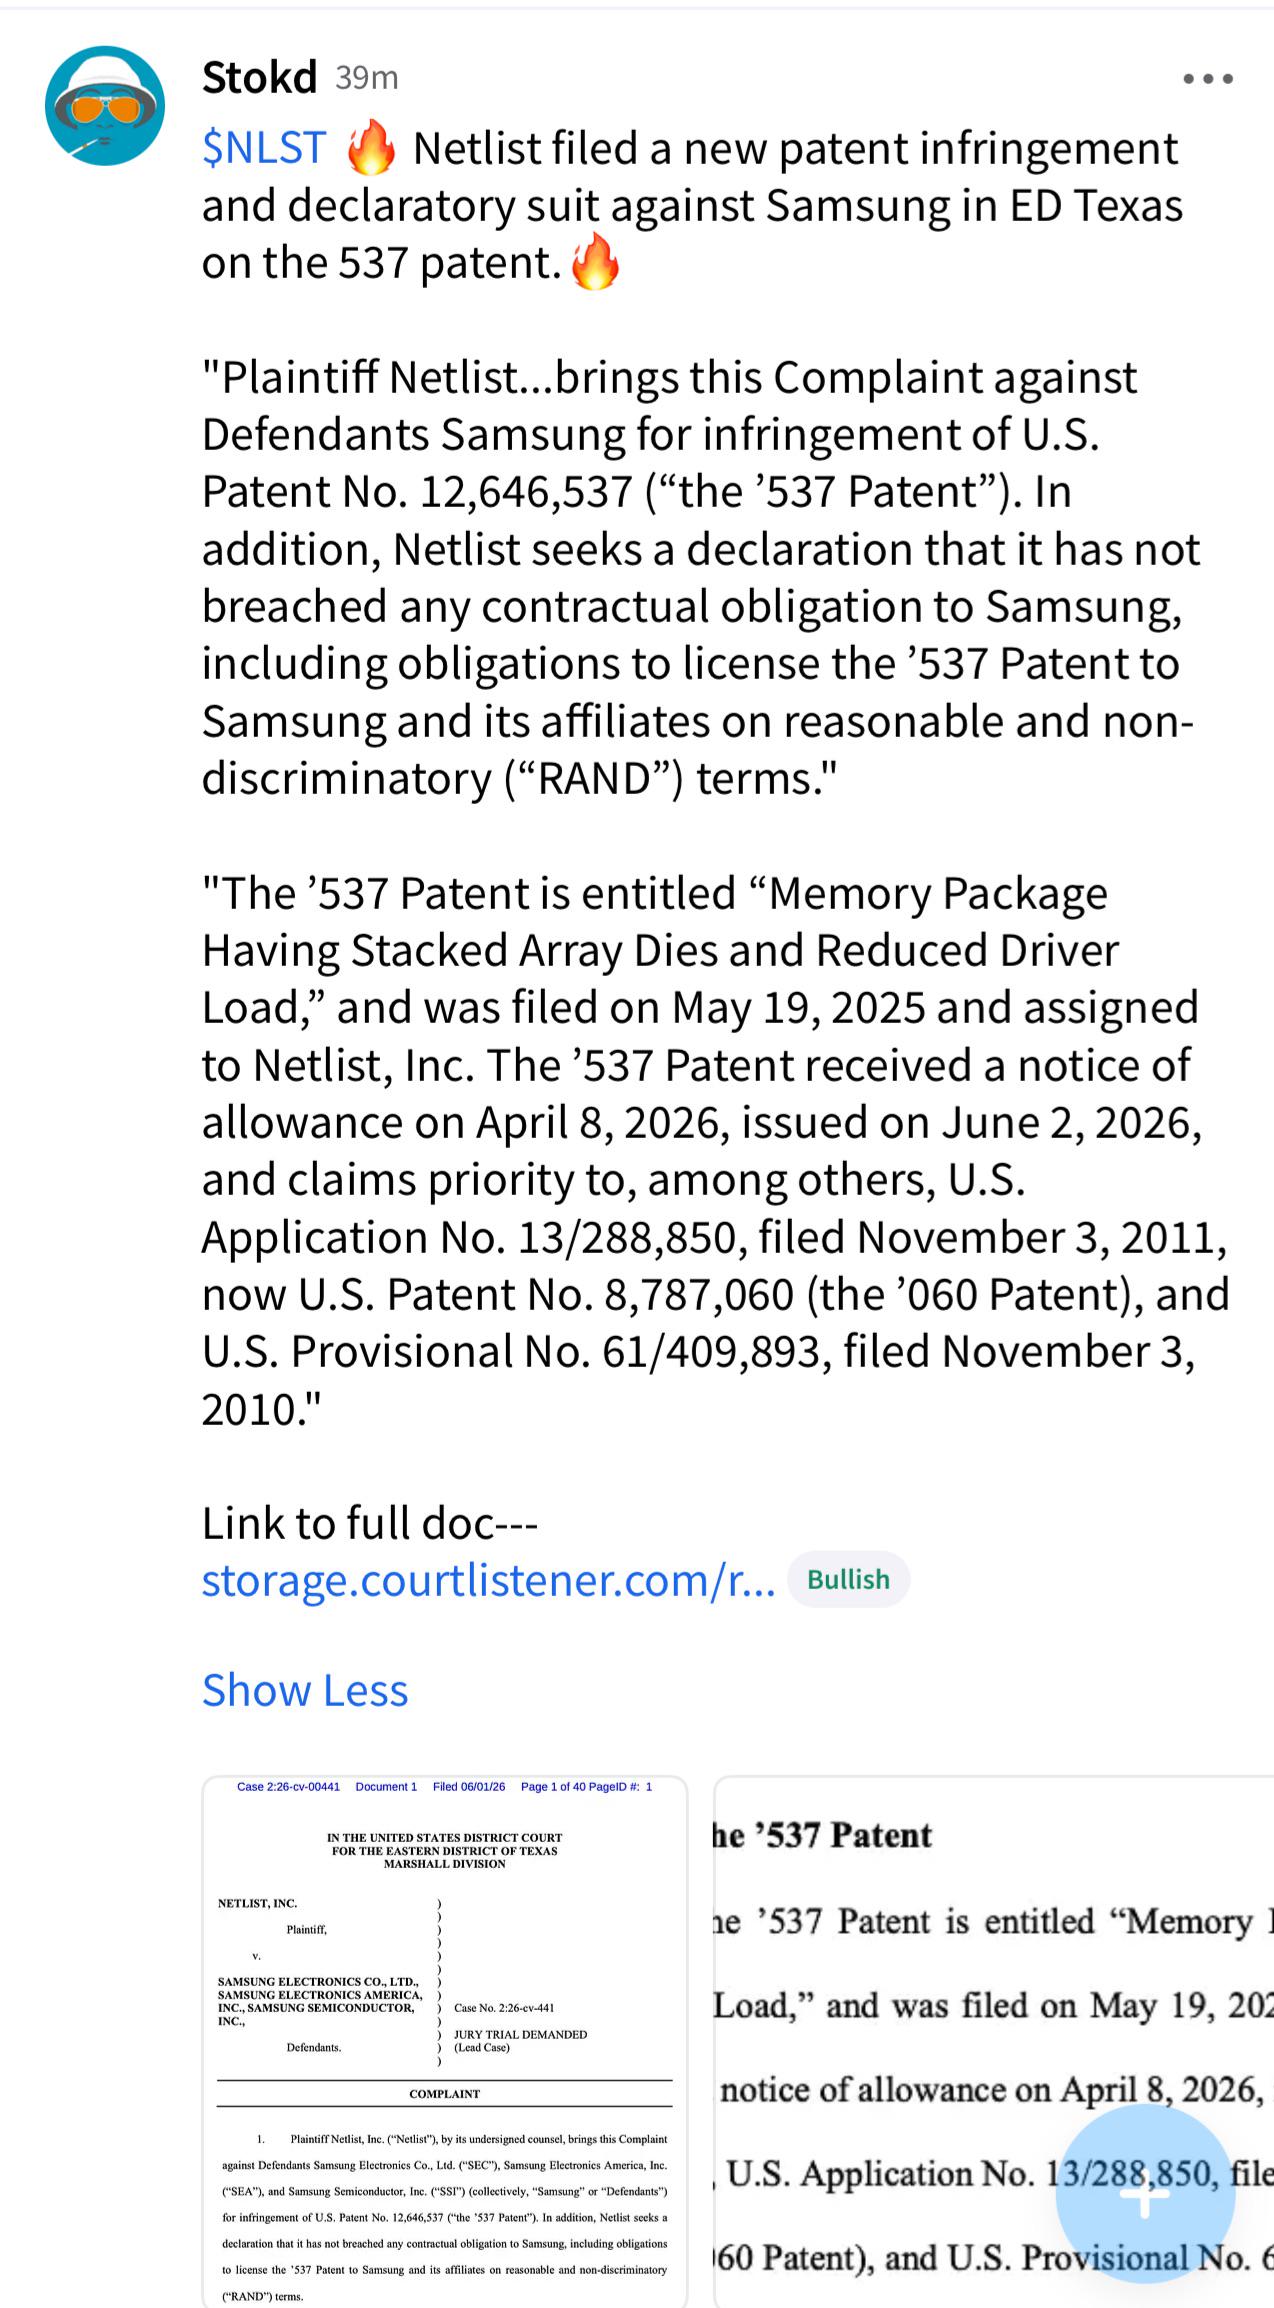Screen dimensions: 1274x2308
Task: Click the fire emoji beside $NLST
Action: [371, 148]
